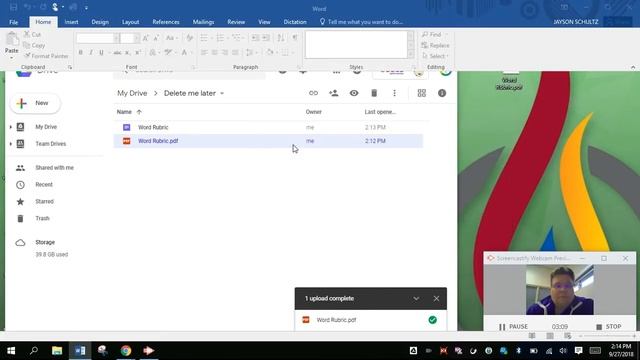Viewport: 640px width, 360px height.
Task: Center text in Paragraph group
Action: pyautogui.click(x=214, y=52)
